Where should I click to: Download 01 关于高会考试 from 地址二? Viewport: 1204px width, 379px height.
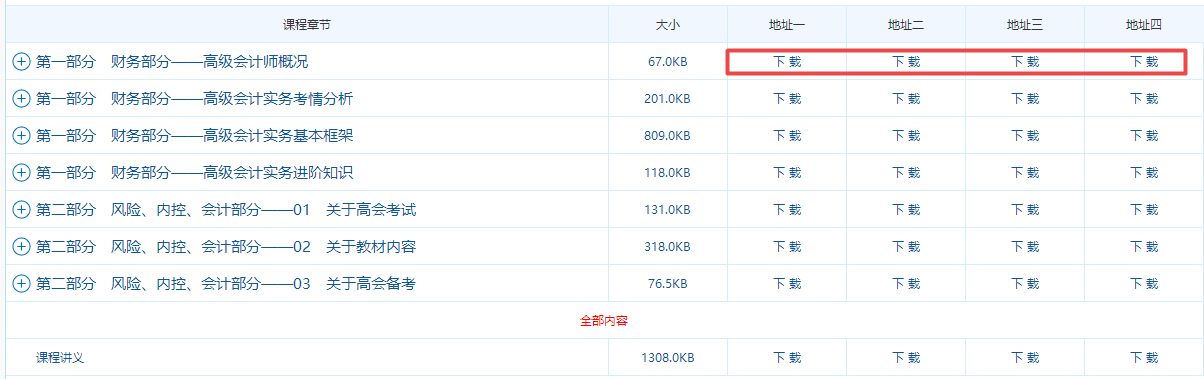[906, 210]
